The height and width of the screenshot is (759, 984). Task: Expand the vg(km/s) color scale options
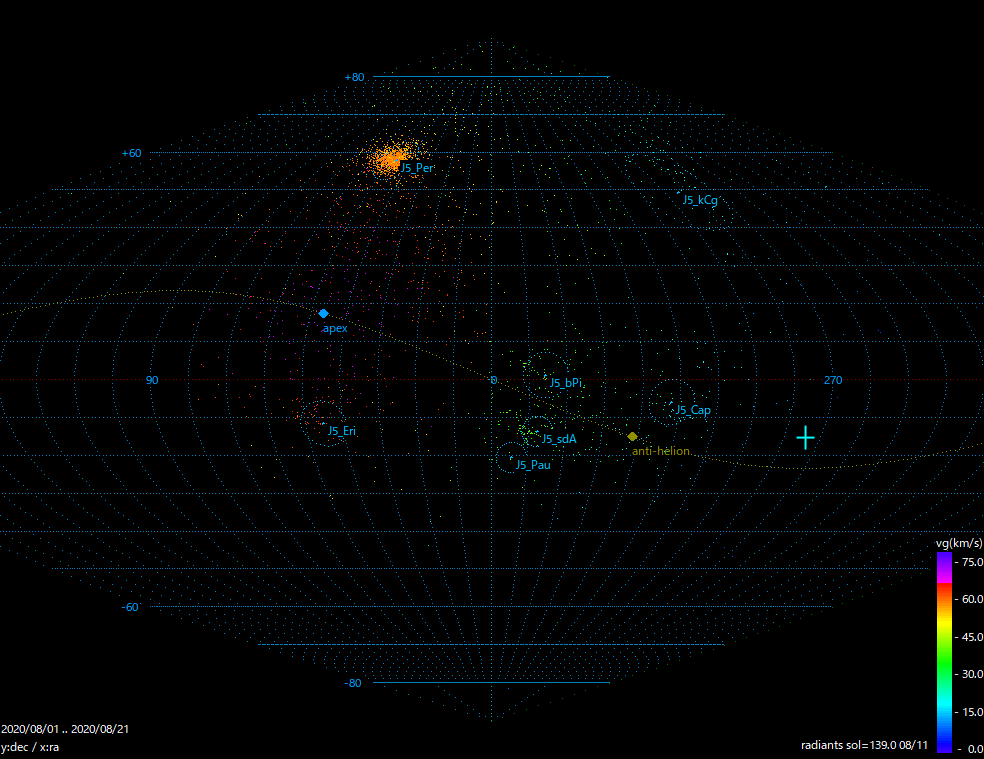click(x=957, y=542)
